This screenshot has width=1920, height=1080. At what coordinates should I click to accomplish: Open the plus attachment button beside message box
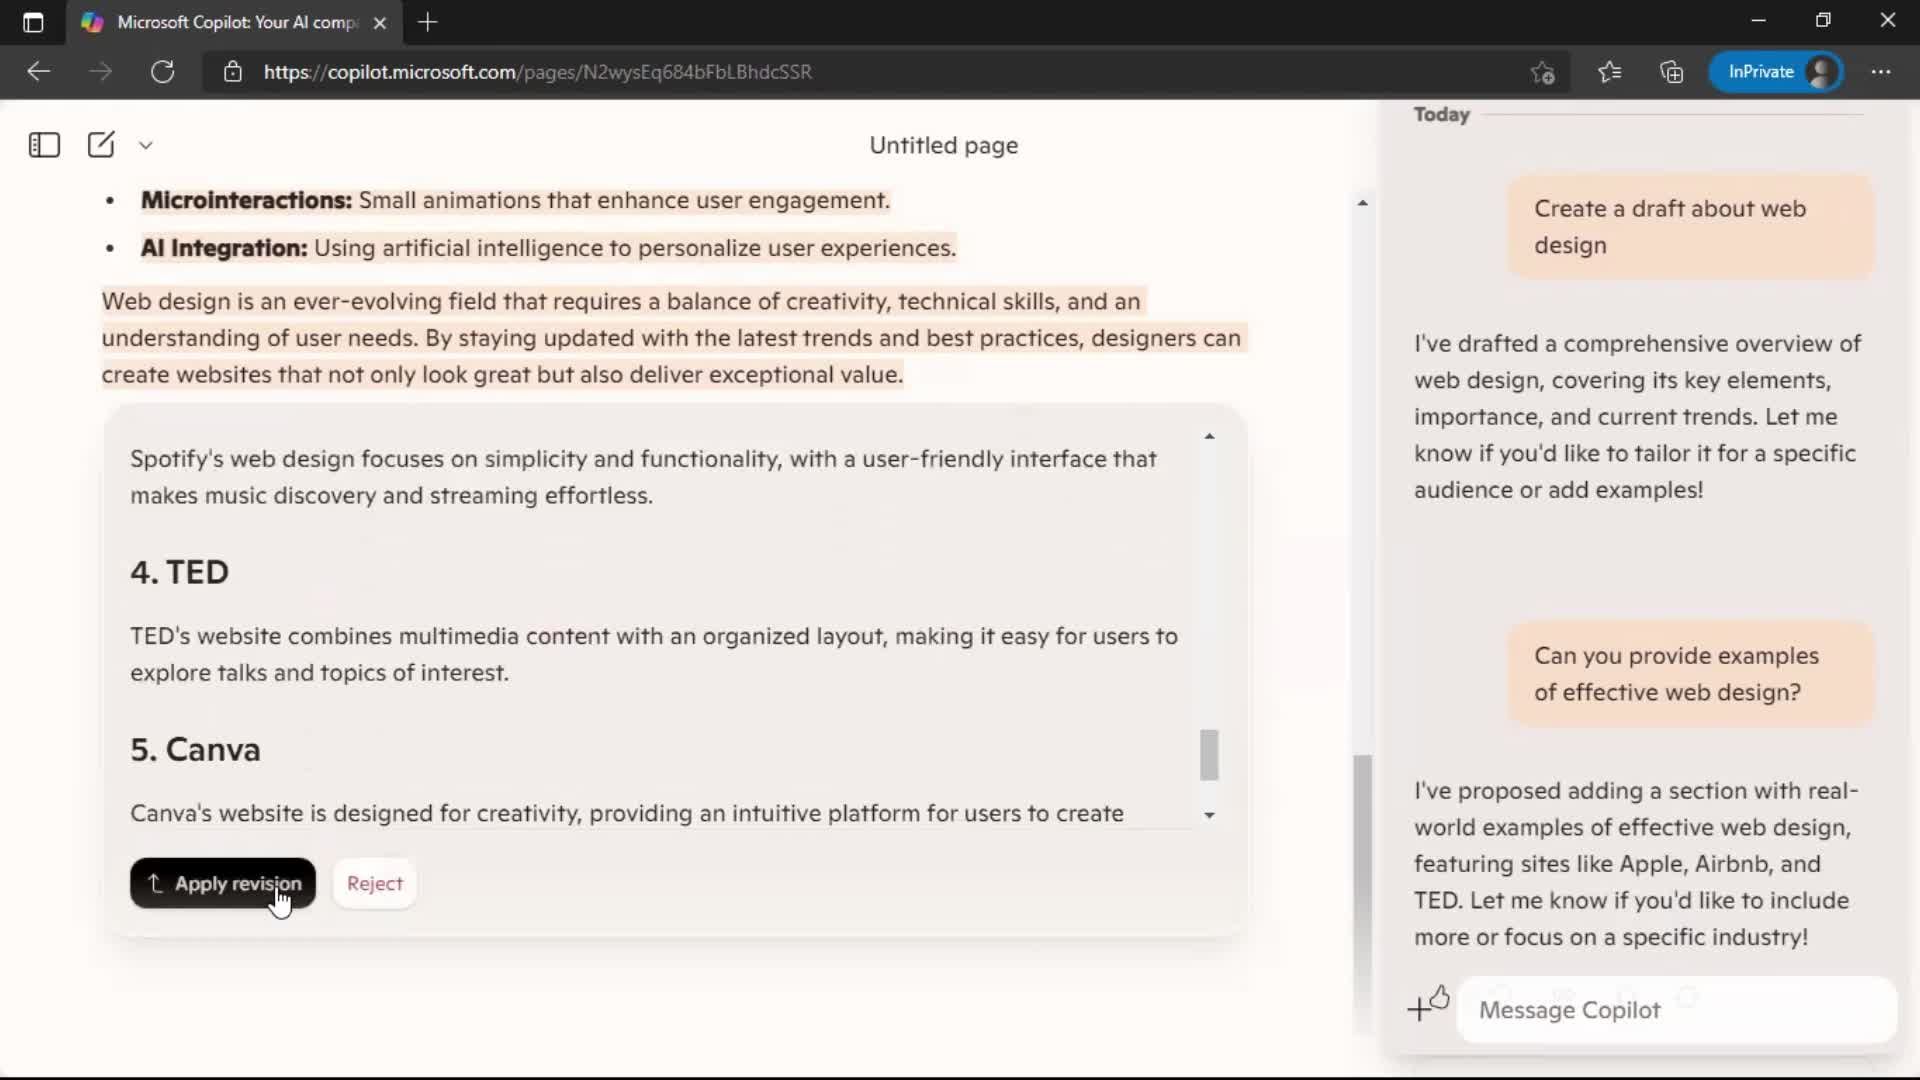(1418, 1009)
